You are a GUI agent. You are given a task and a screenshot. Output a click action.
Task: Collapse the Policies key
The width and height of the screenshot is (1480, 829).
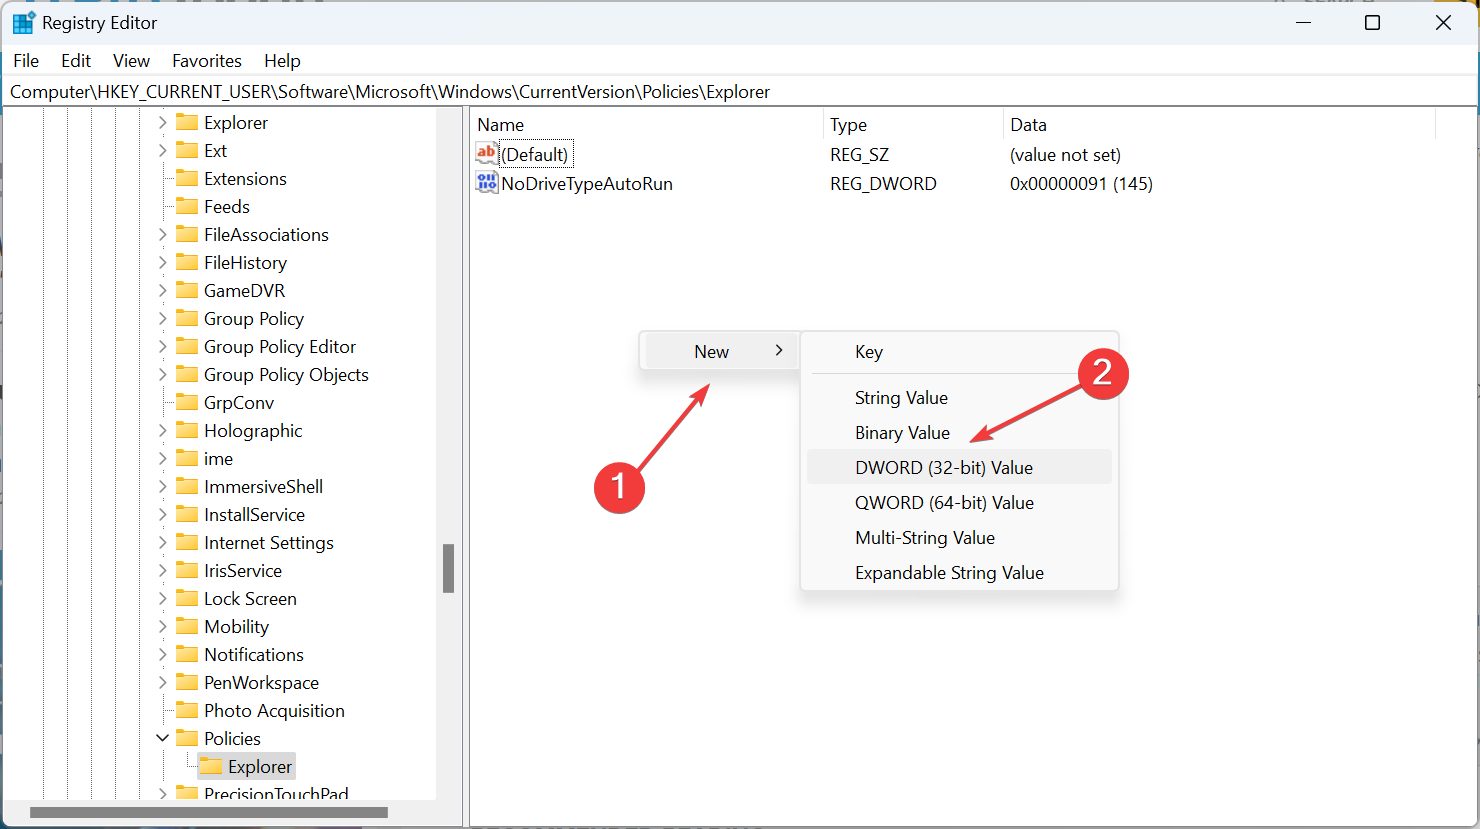tap(162, 738)
